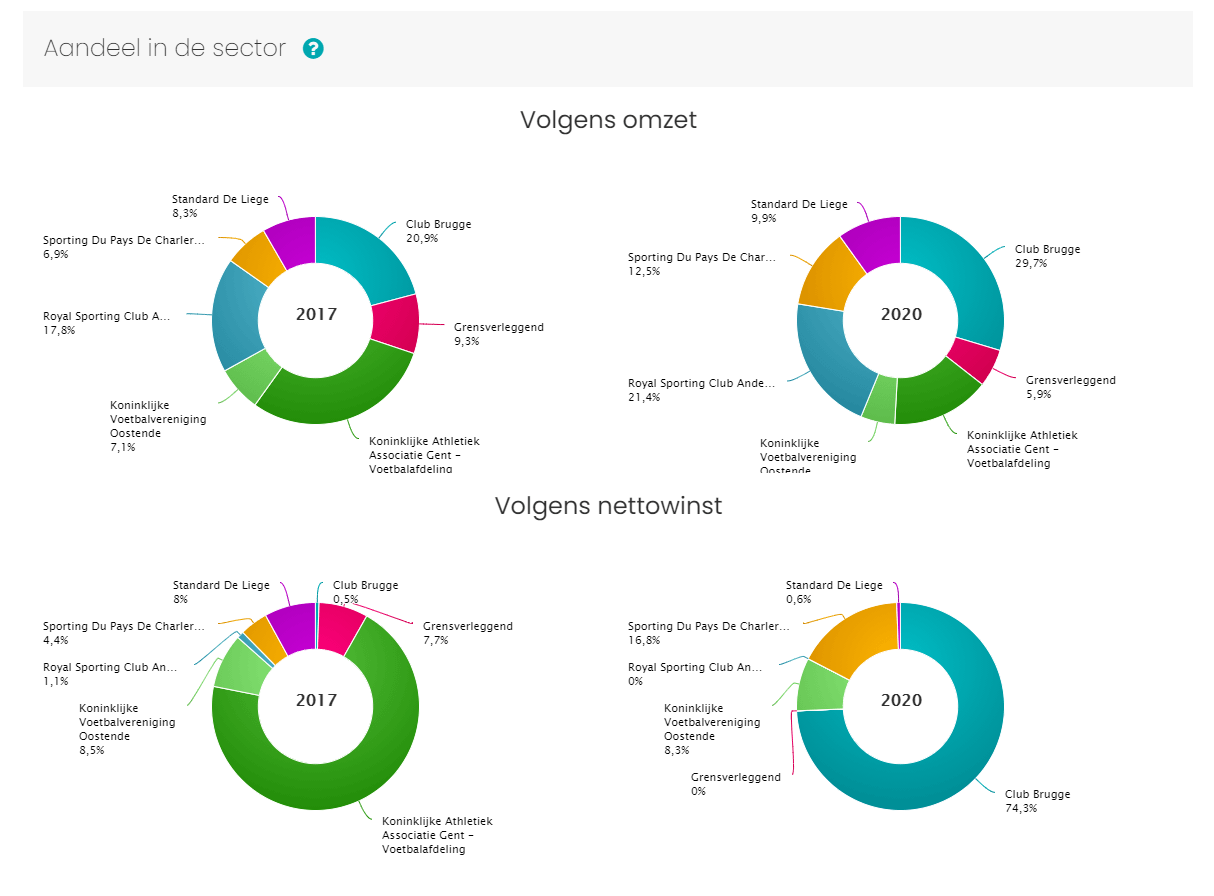
Task: Click the 'Royal Sporting Club A... 17,8%' label
Action: point(106,323)
